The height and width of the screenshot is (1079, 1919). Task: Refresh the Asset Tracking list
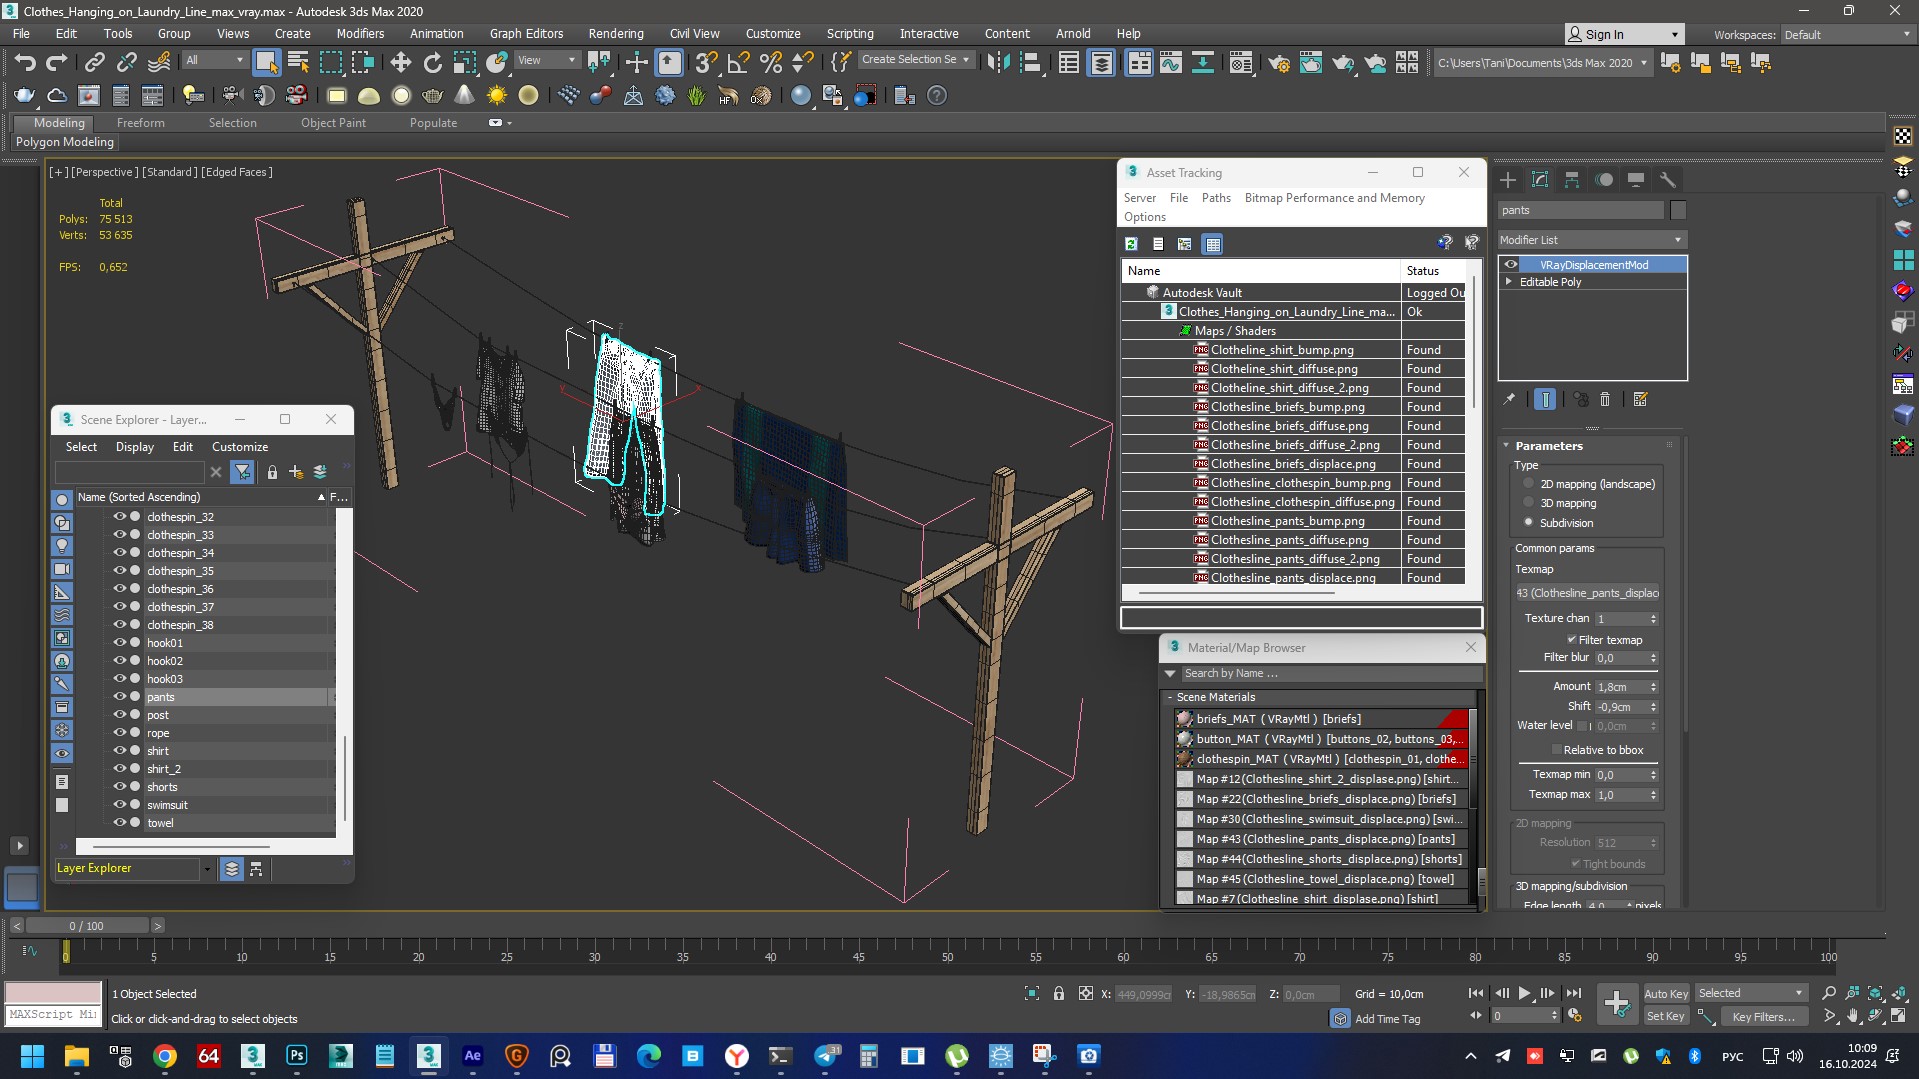1131,244
